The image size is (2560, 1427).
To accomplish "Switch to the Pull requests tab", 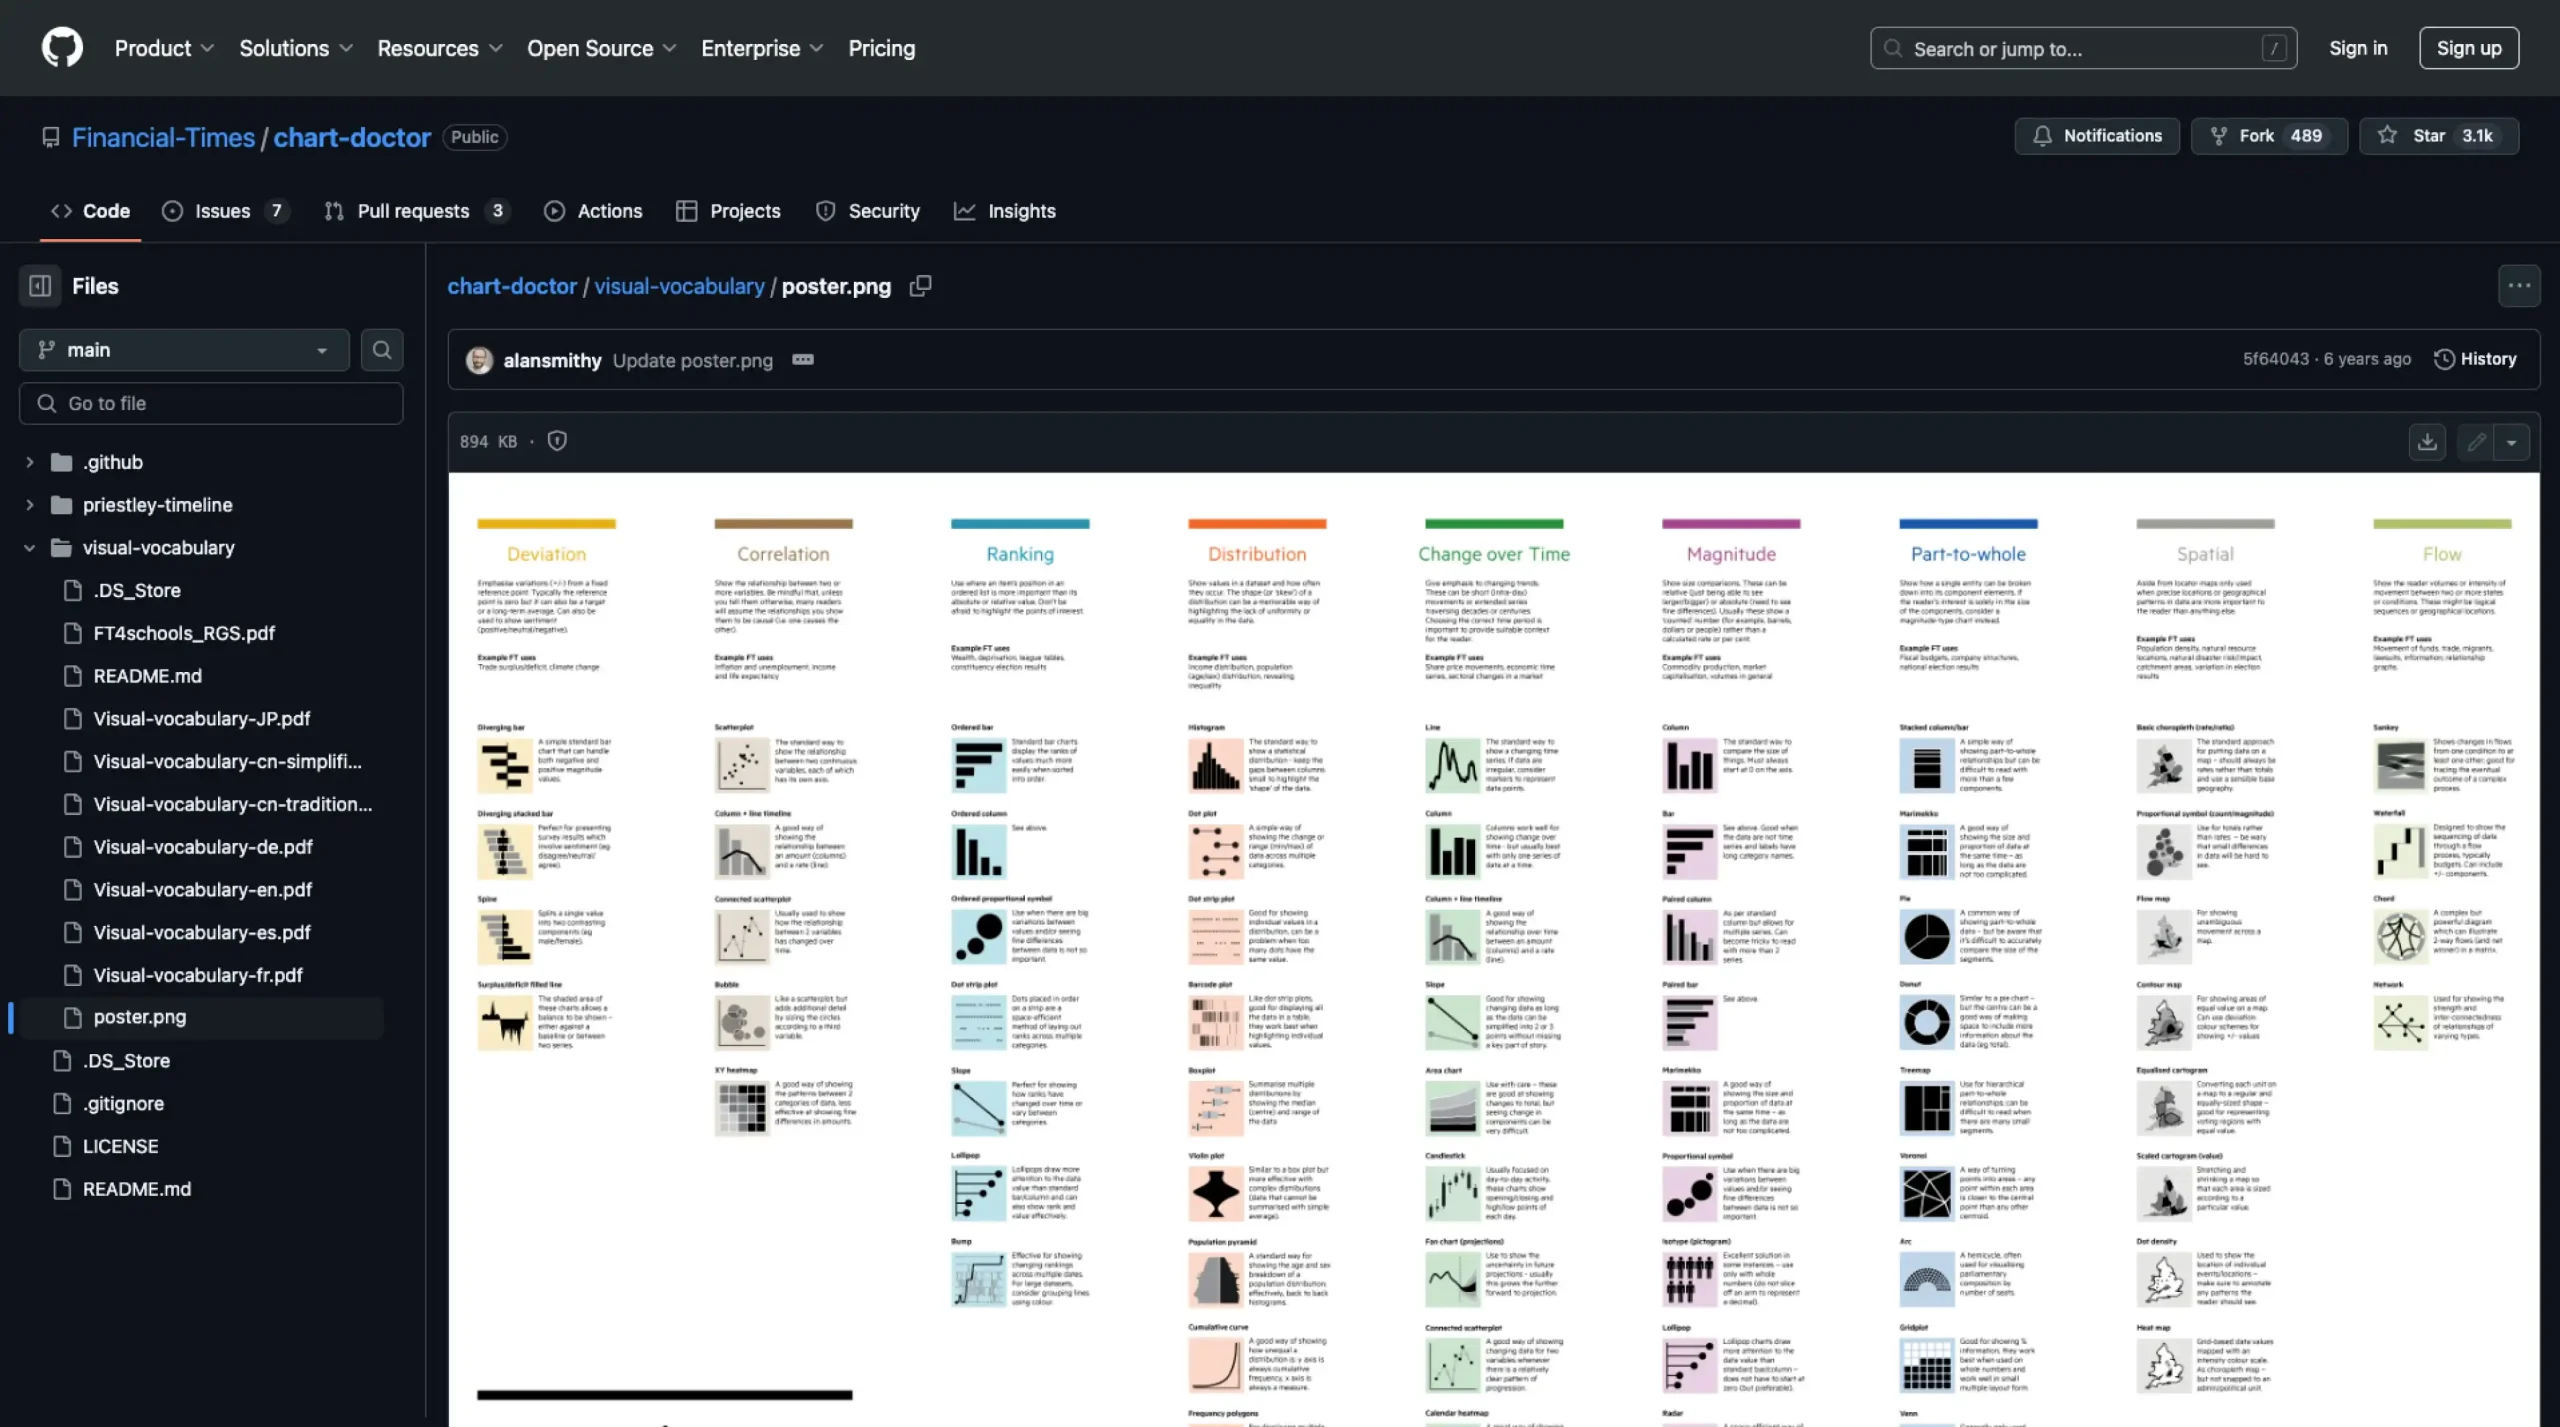I will click(416, 211).
